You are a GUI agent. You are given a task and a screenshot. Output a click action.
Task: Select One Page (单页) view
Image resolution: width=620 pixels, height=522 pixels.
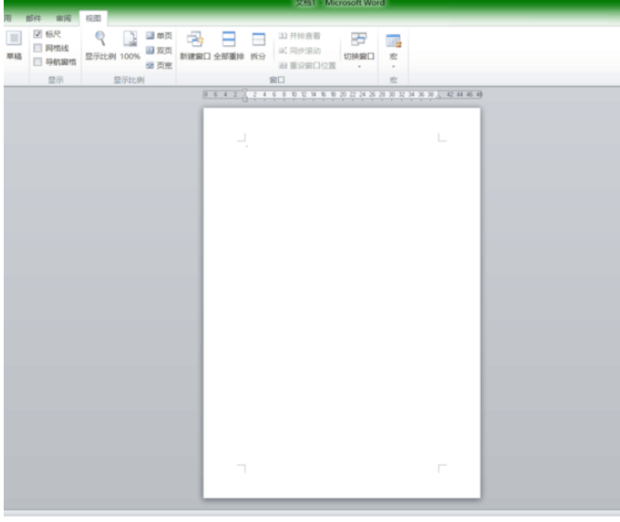tap(159, 36)
